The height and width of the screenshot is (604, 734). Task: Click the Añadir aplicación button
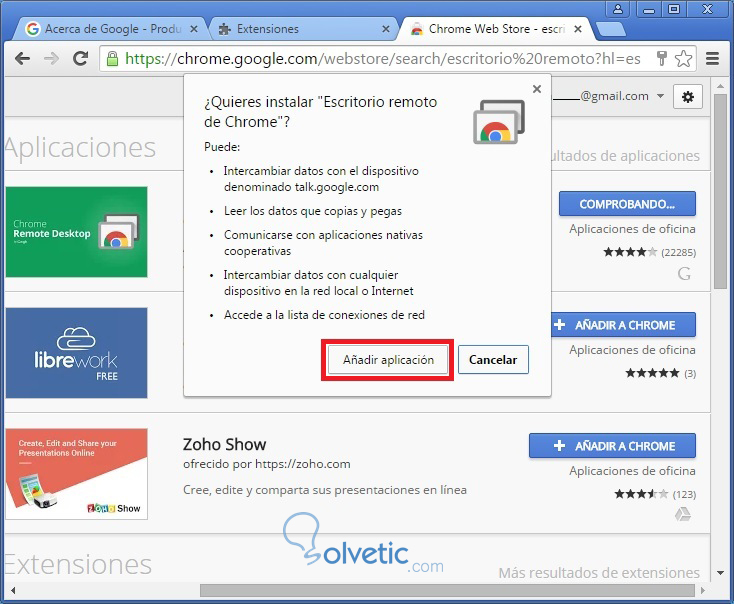tap(388, 360)
